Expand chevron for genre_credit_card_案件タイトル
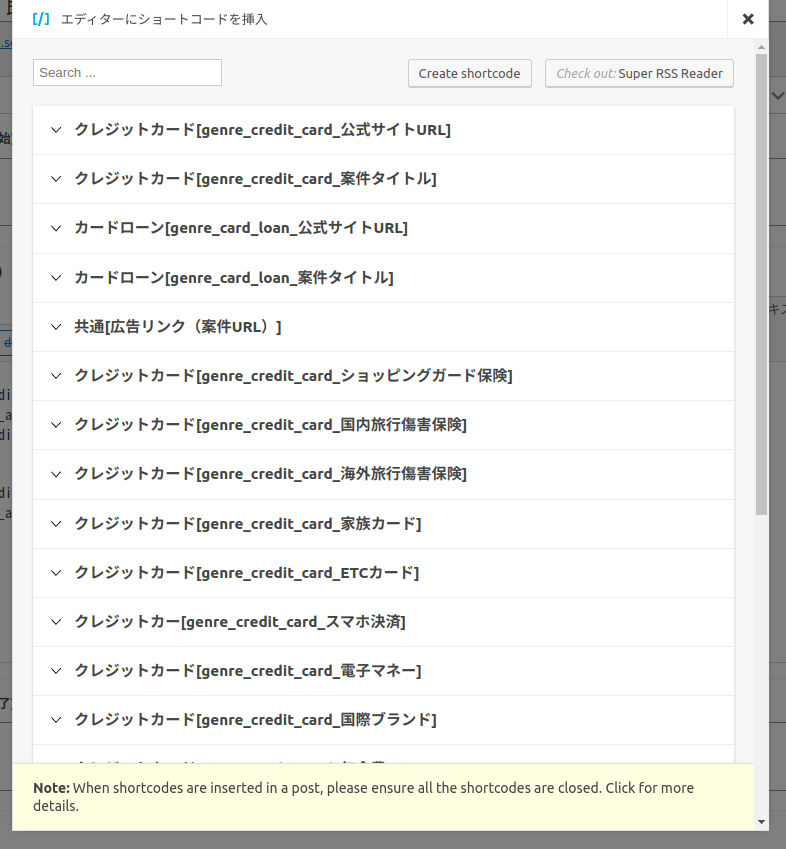This screenshot has width=786, height=849. pyautogui.click(x=56, y=179)
